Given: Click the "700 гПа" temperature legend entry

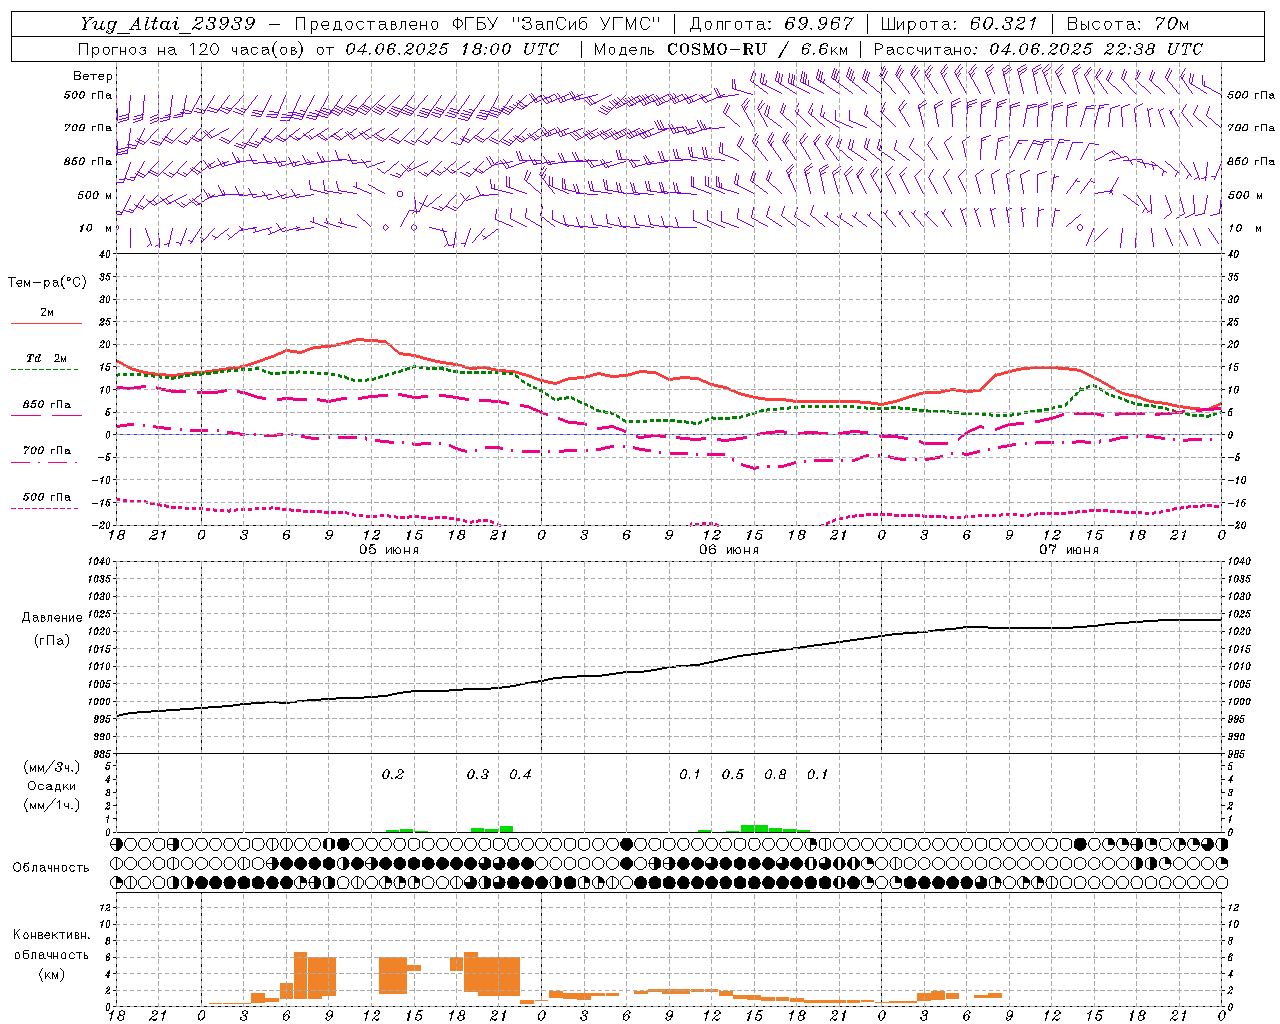Looking at the screenshot, I should [x=46, y=451].
